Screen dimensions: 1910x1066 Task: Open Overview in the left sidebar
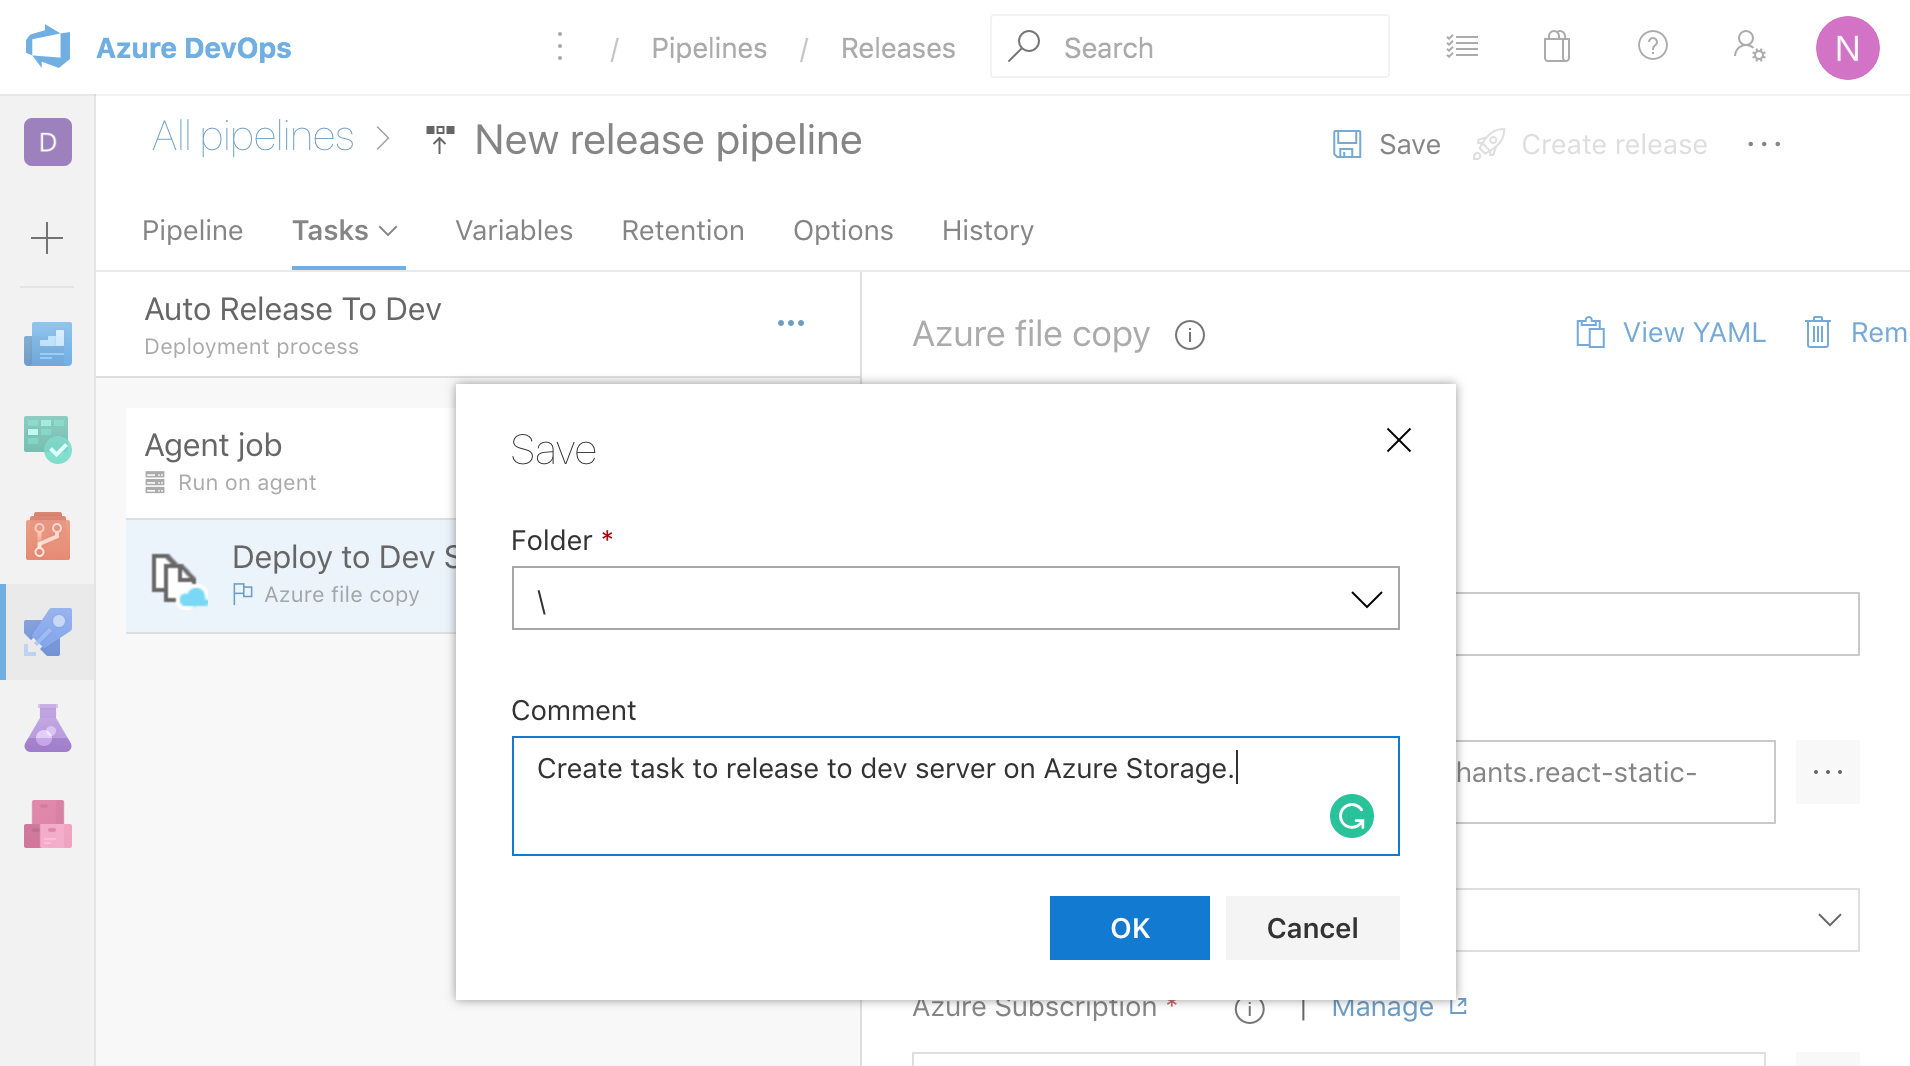(x=48, y=344)
